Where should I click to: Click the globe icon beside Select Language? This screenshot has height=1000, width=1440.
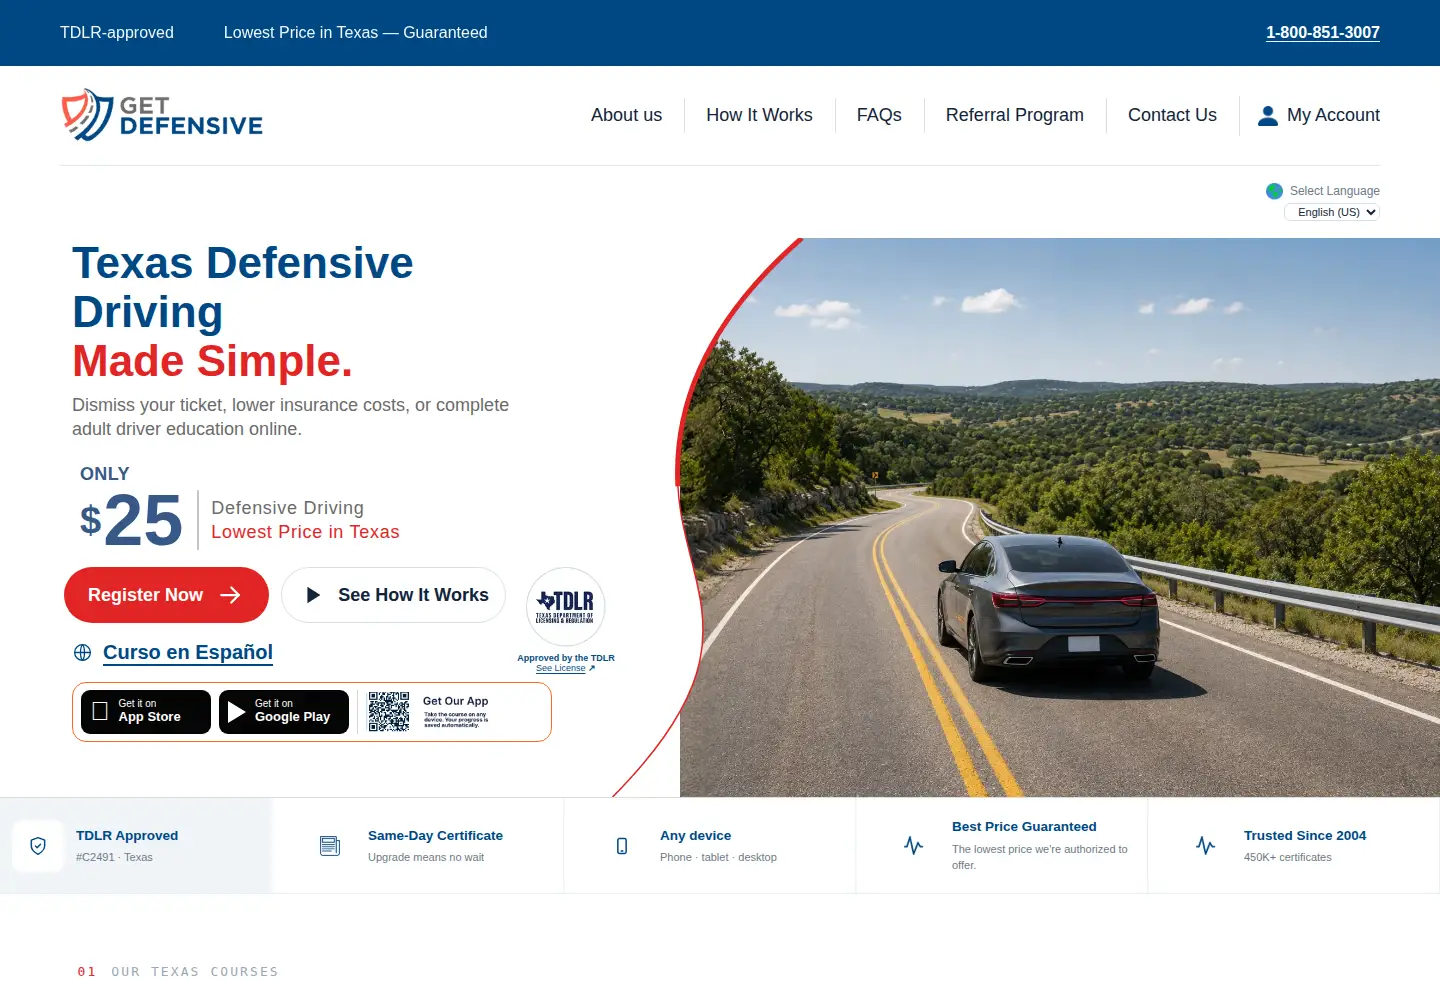coord(1274,191)
